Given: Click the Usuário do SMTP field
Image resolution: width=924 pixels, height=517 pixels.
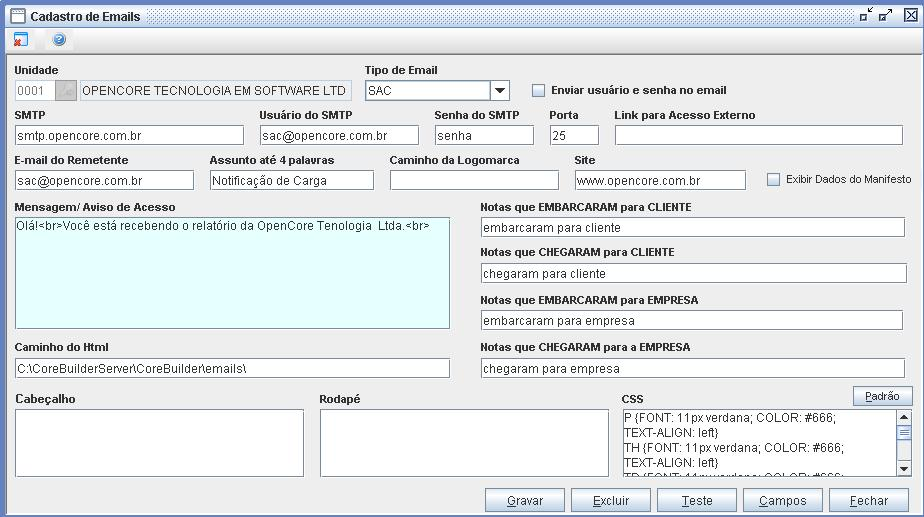Looking at the screenshot, I should tap(339, 136).
